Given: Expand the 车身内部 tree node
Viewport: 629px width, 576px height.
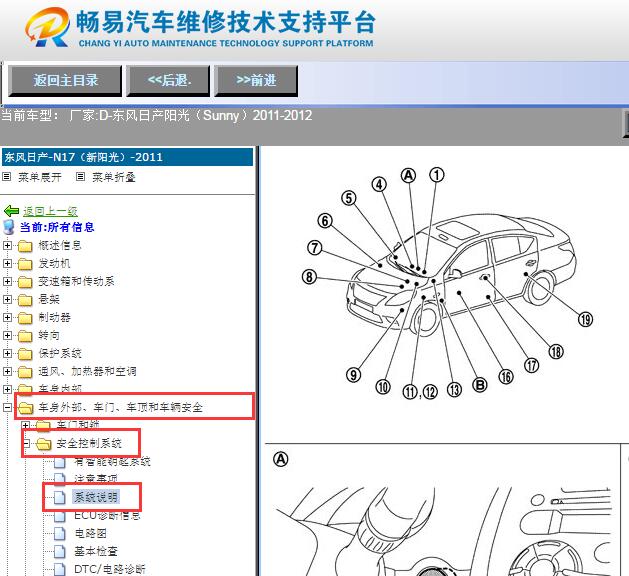Looking at the screenshot, I should 7,389.
